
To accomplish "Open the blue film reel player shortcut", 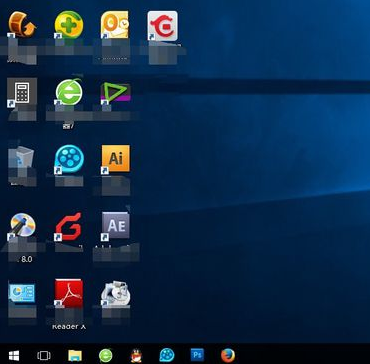I will 69,160.
